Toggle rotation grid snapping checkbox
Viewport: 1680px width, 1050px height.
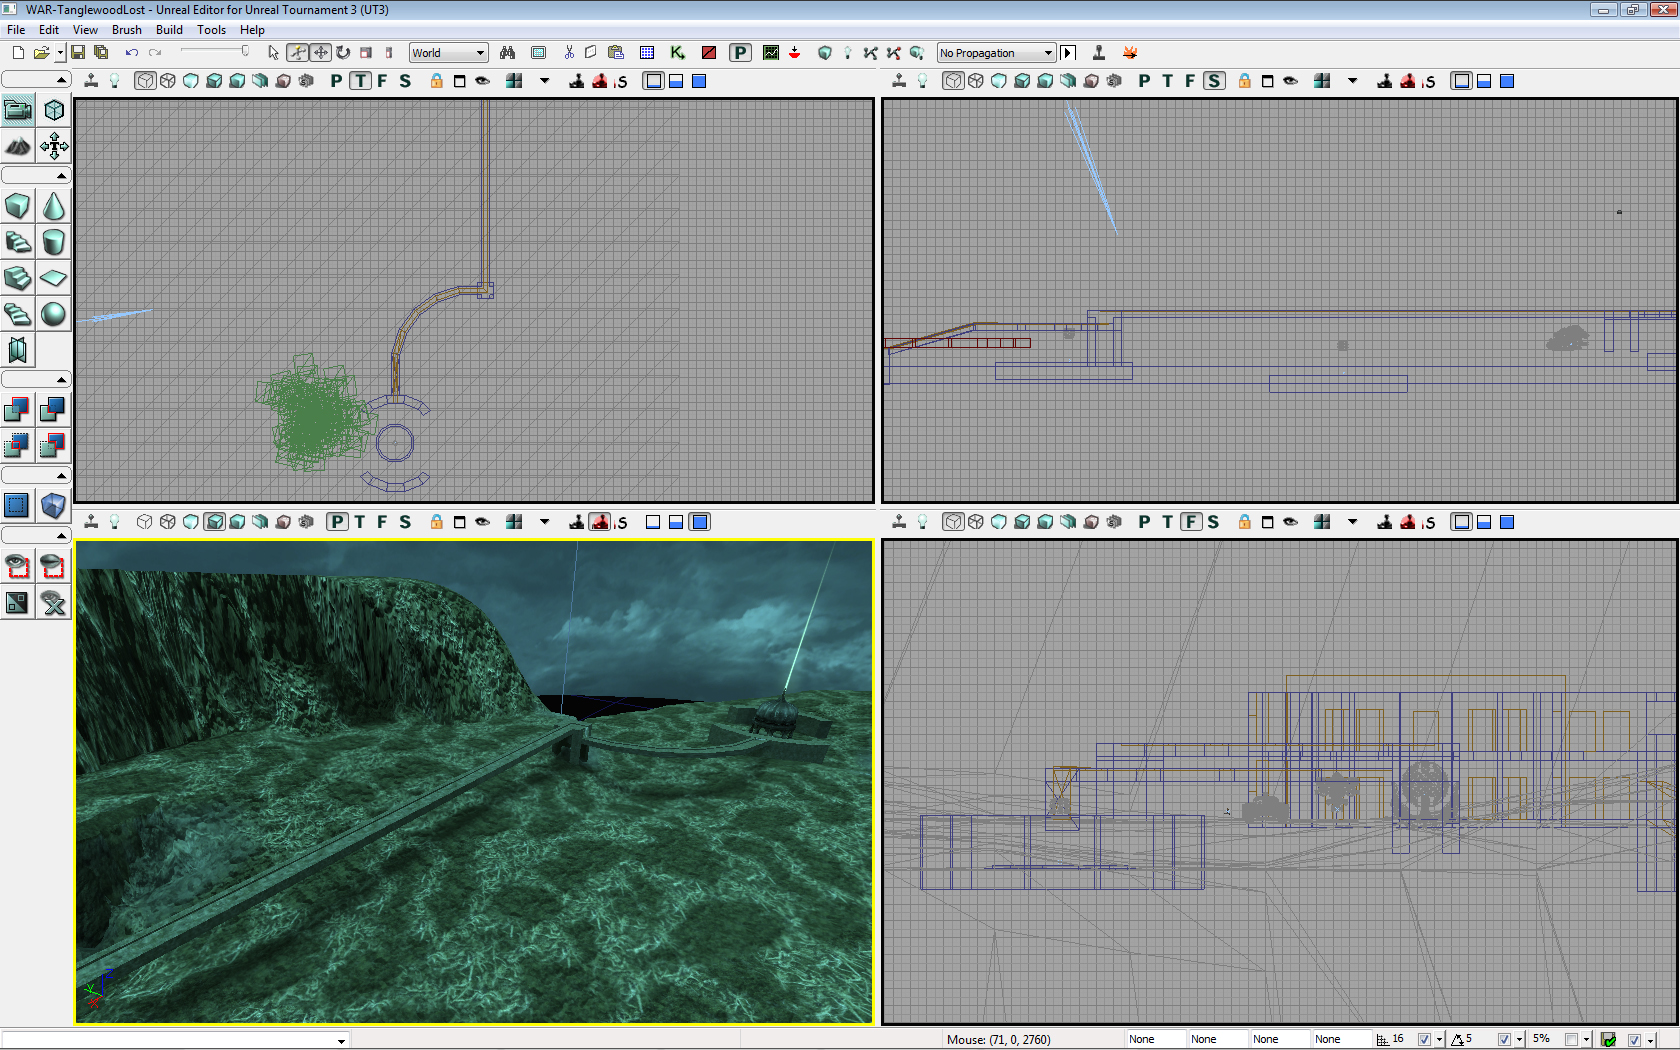[x=1504, y=1040]
